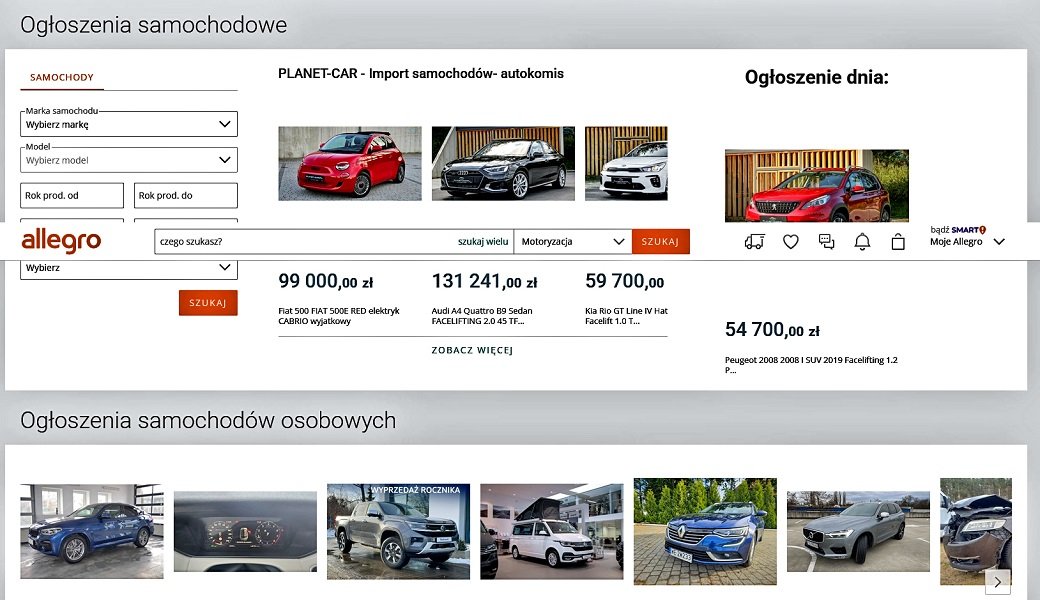
Task: Open the shopping cart bag icon
Action: coord(898,242)
